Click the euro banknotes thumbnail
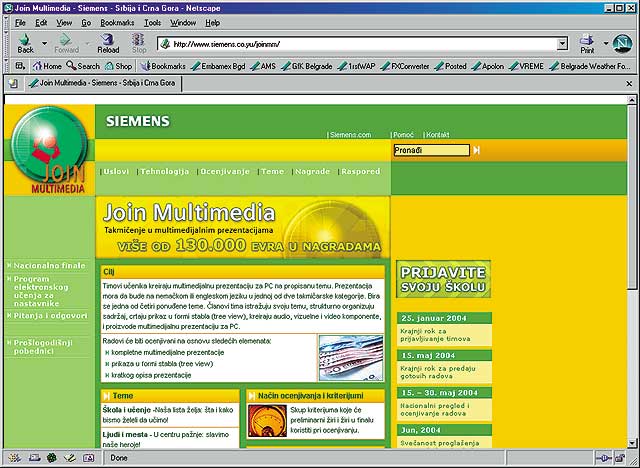 pyautogui.click(x=351, y=358)
